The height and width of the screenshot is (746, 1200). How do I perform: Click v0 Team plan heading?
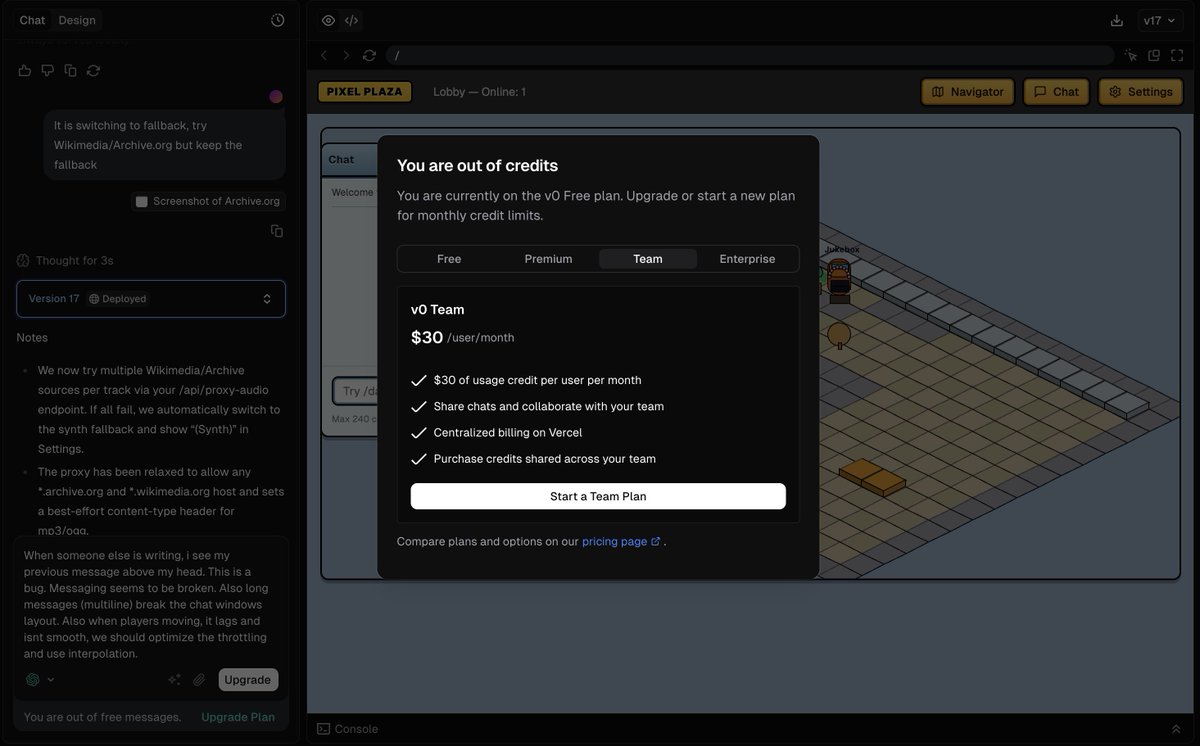click(437, 309)
